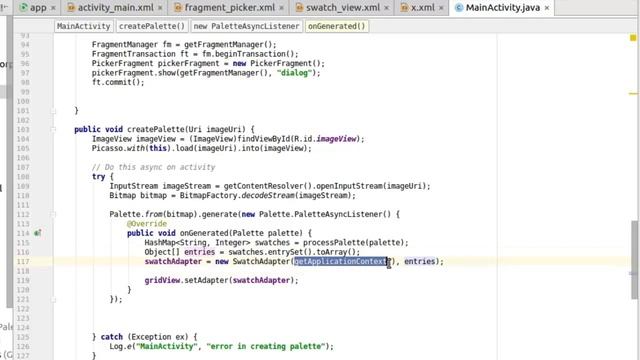The height and width of the screenshot is (360, 640).
Task: Close the swatch_view.xml tab
Action: [x=386, y=8]
